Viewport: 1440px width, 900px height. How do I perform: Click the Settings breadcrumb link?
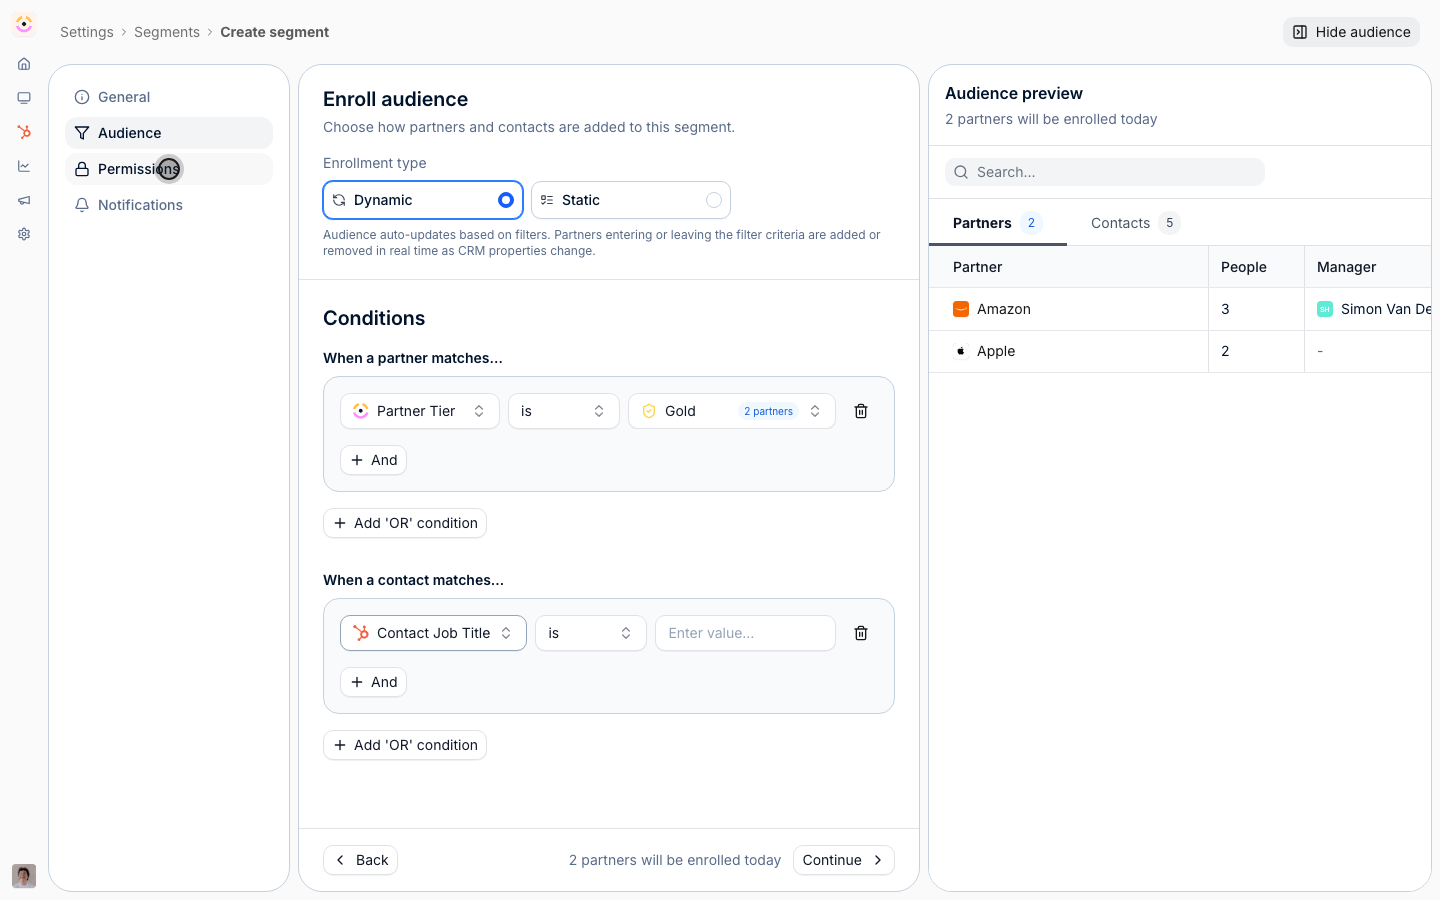pos(87,32)
